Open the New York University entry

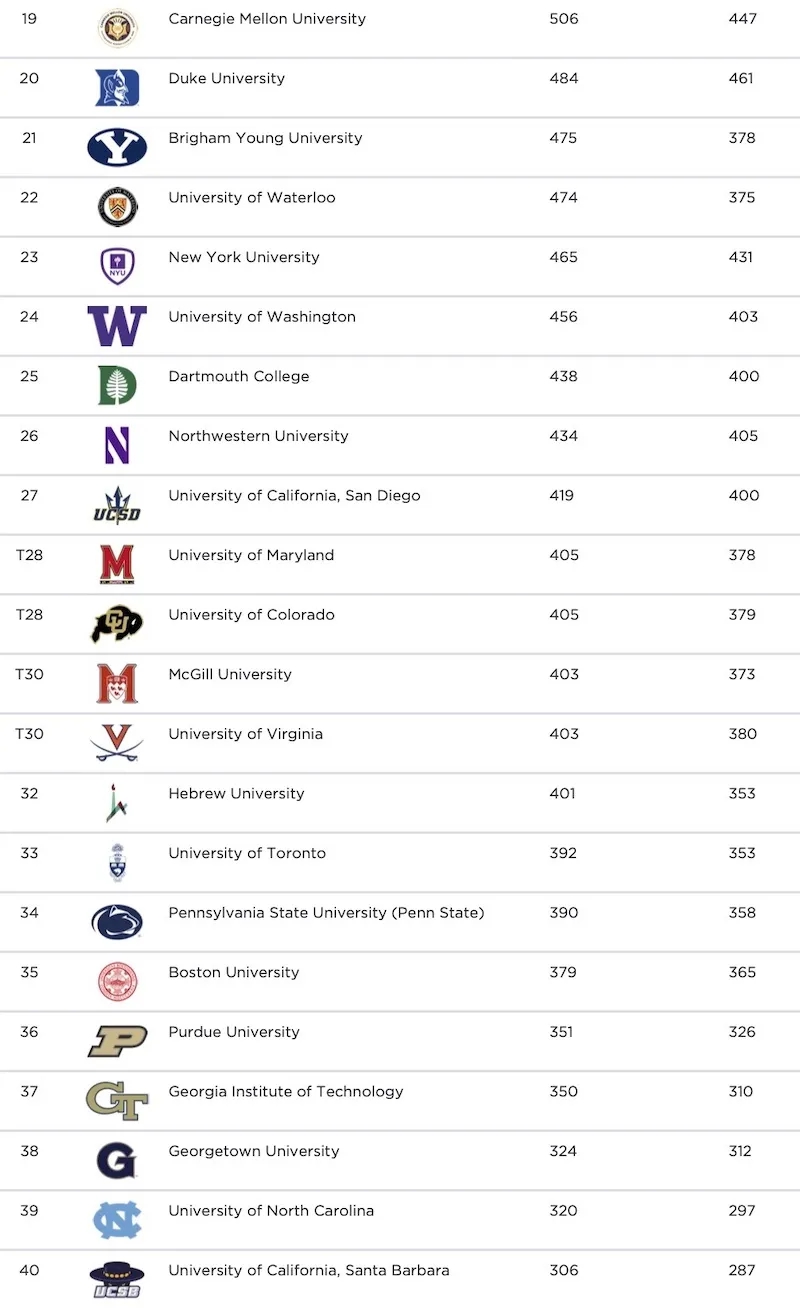coord(244,257)
